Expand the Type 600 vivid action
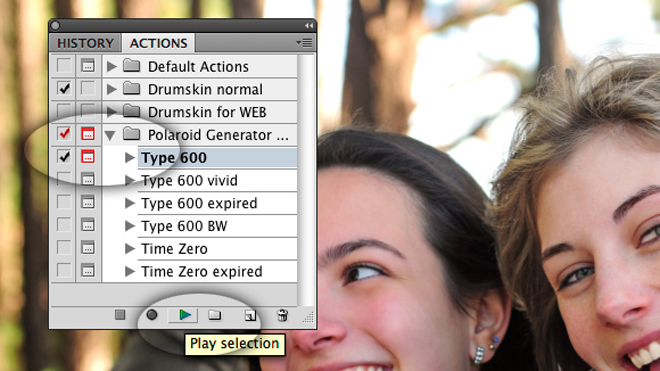This screenshot has height=371, width=660. pos(130,180)
